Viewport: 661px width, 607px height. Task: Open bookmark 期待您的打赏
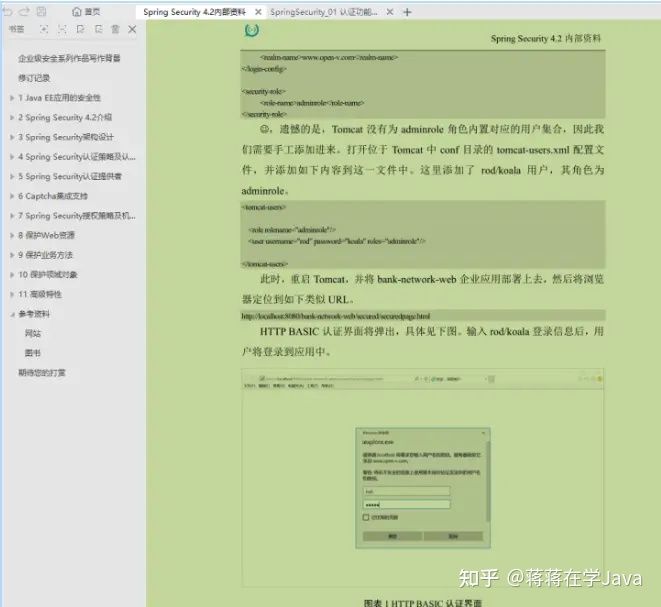pyautogui.click(x=42, y=373)
